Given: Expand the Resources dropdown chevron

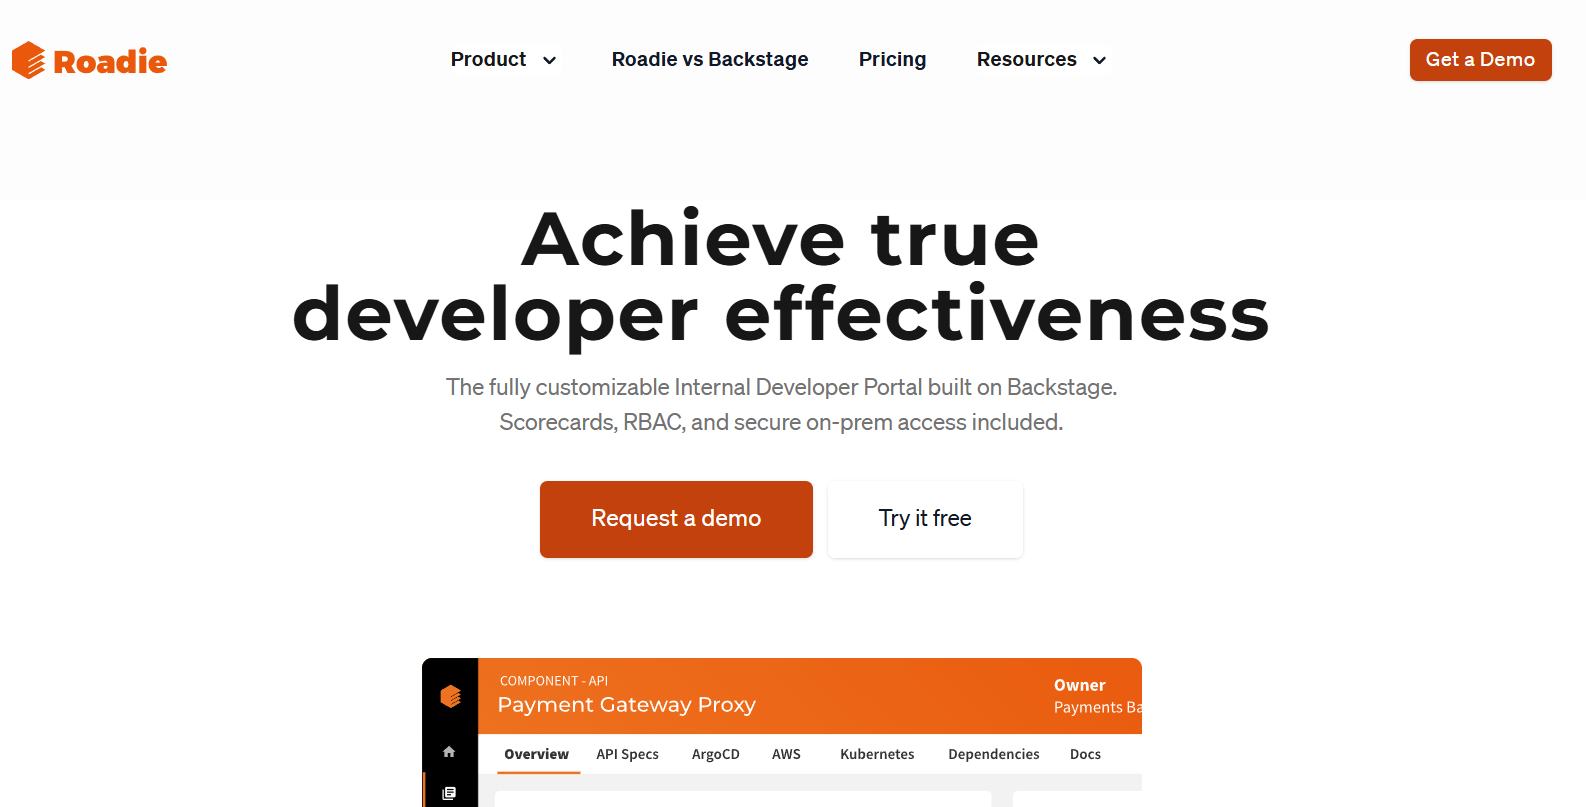Looking at the screenshot, I should coord(1099,61).
